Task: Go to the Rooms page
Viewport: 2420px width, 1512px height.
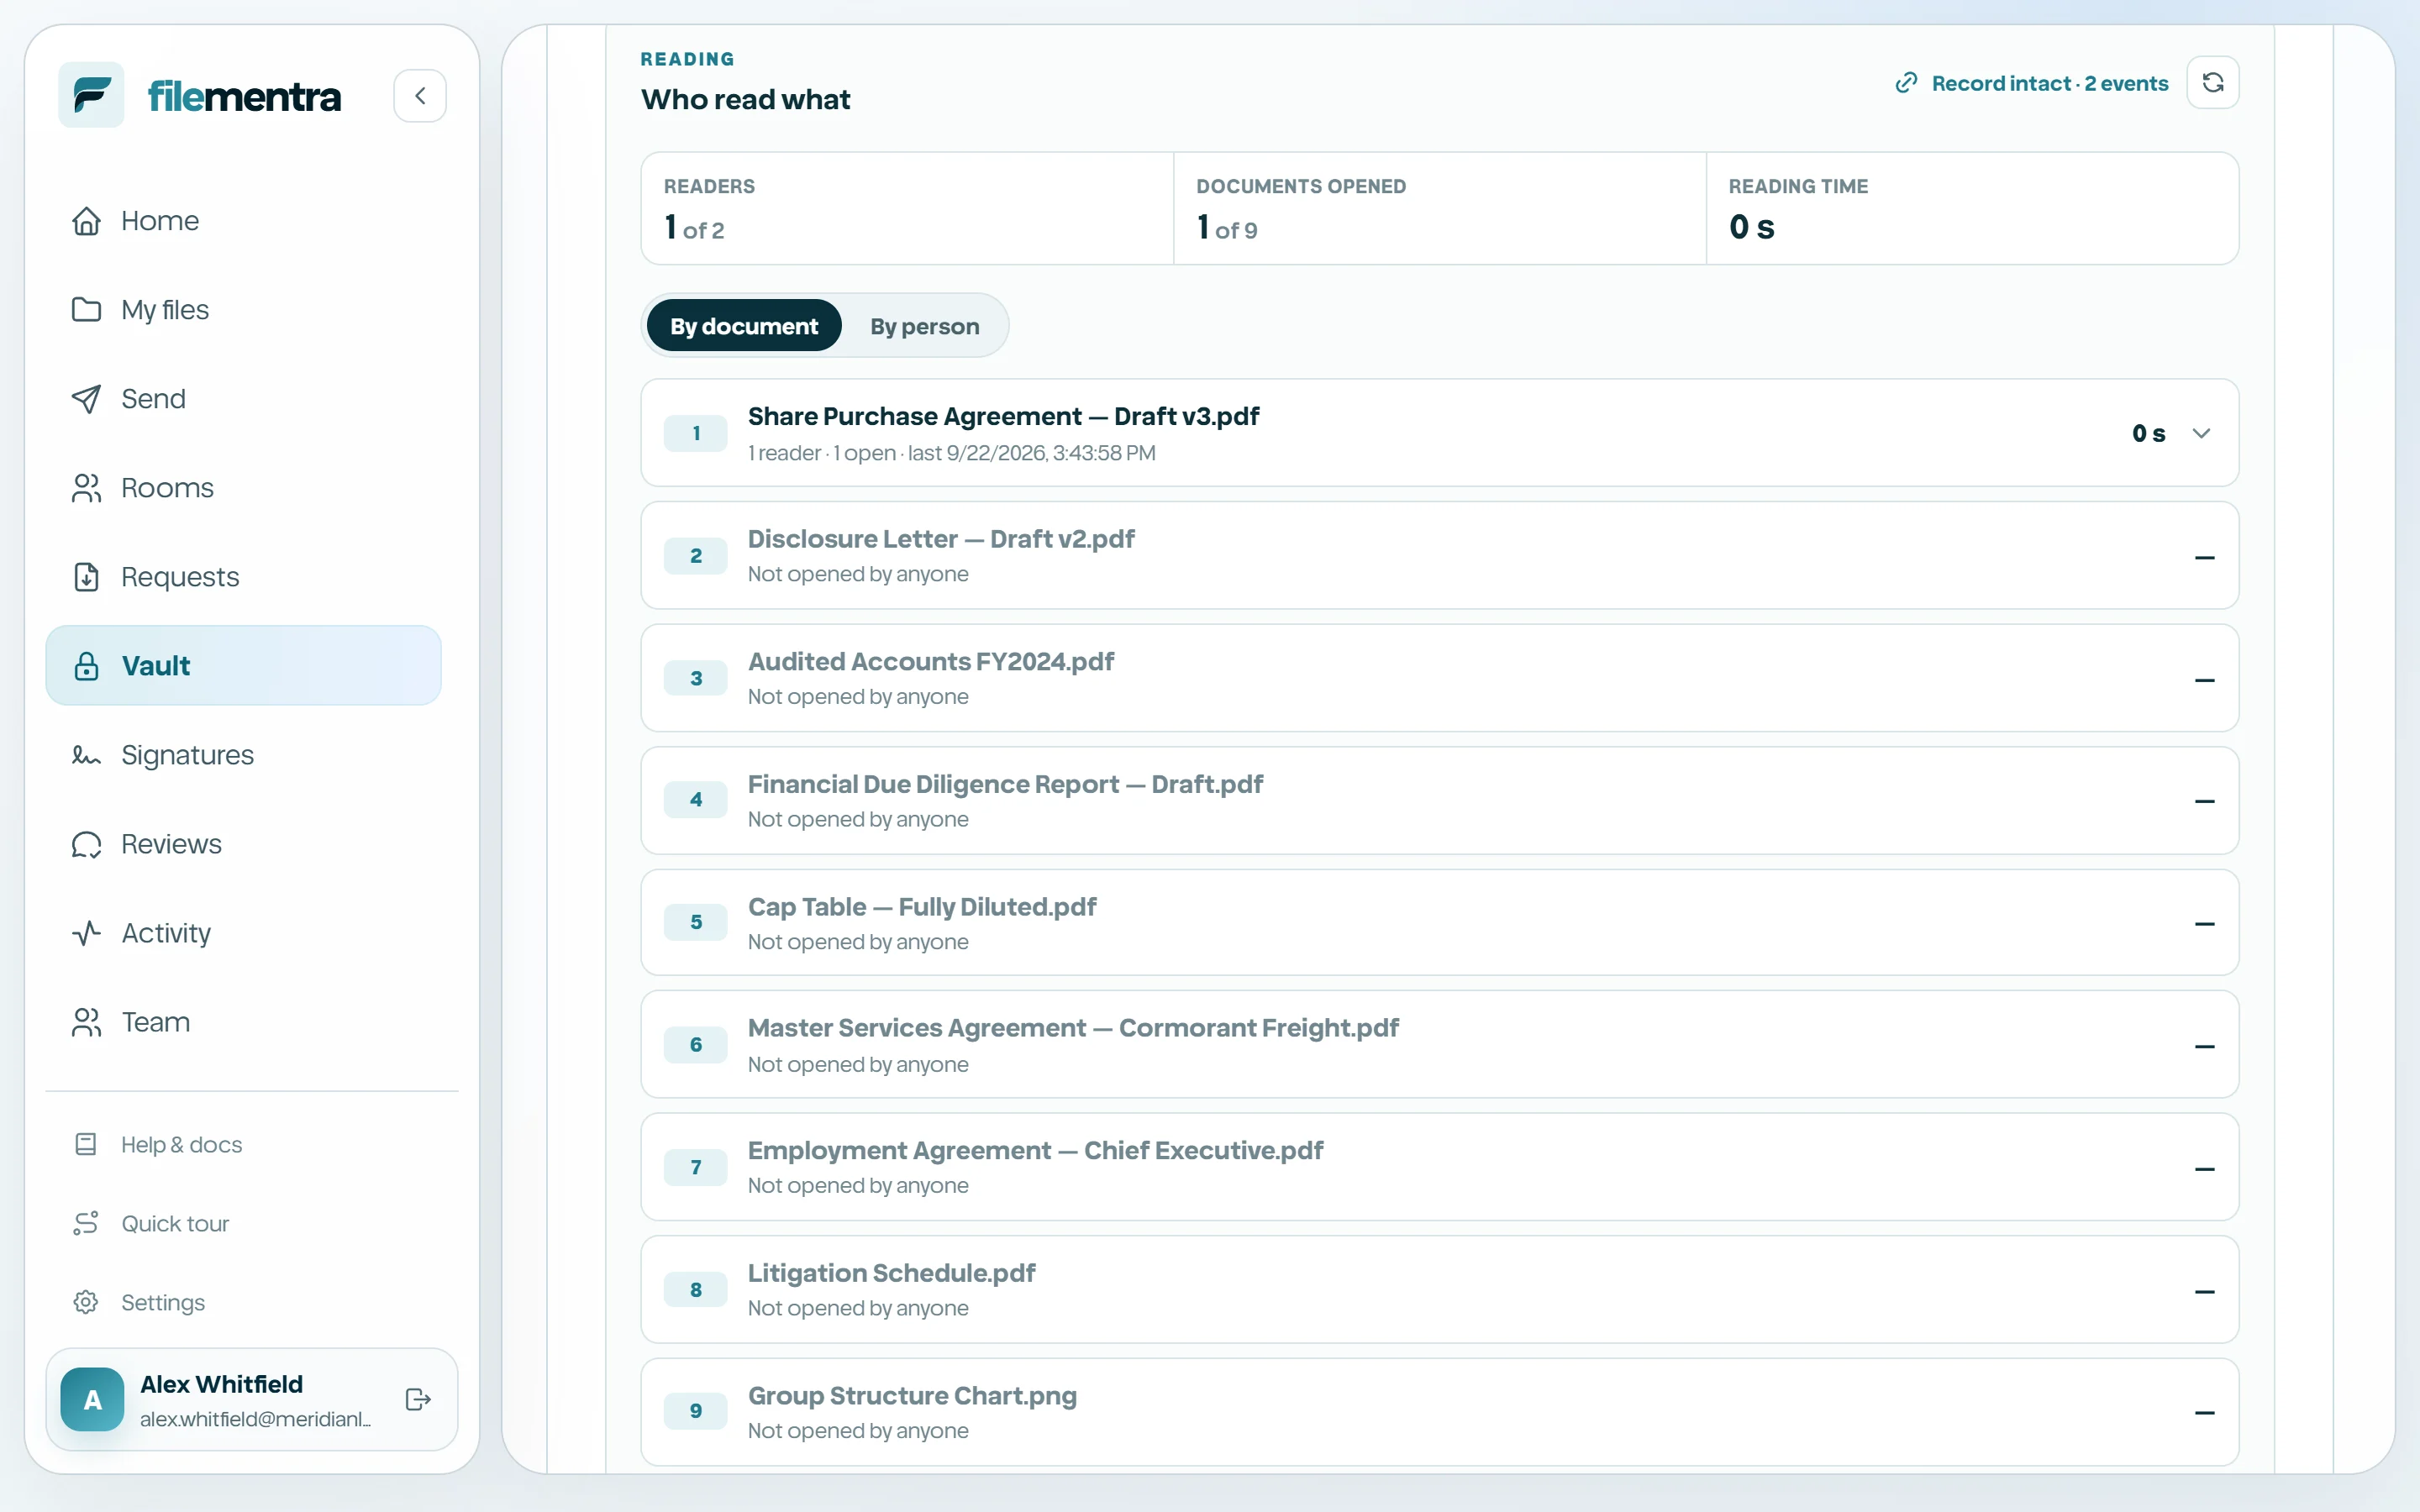Action: click(x=243, y=488)
